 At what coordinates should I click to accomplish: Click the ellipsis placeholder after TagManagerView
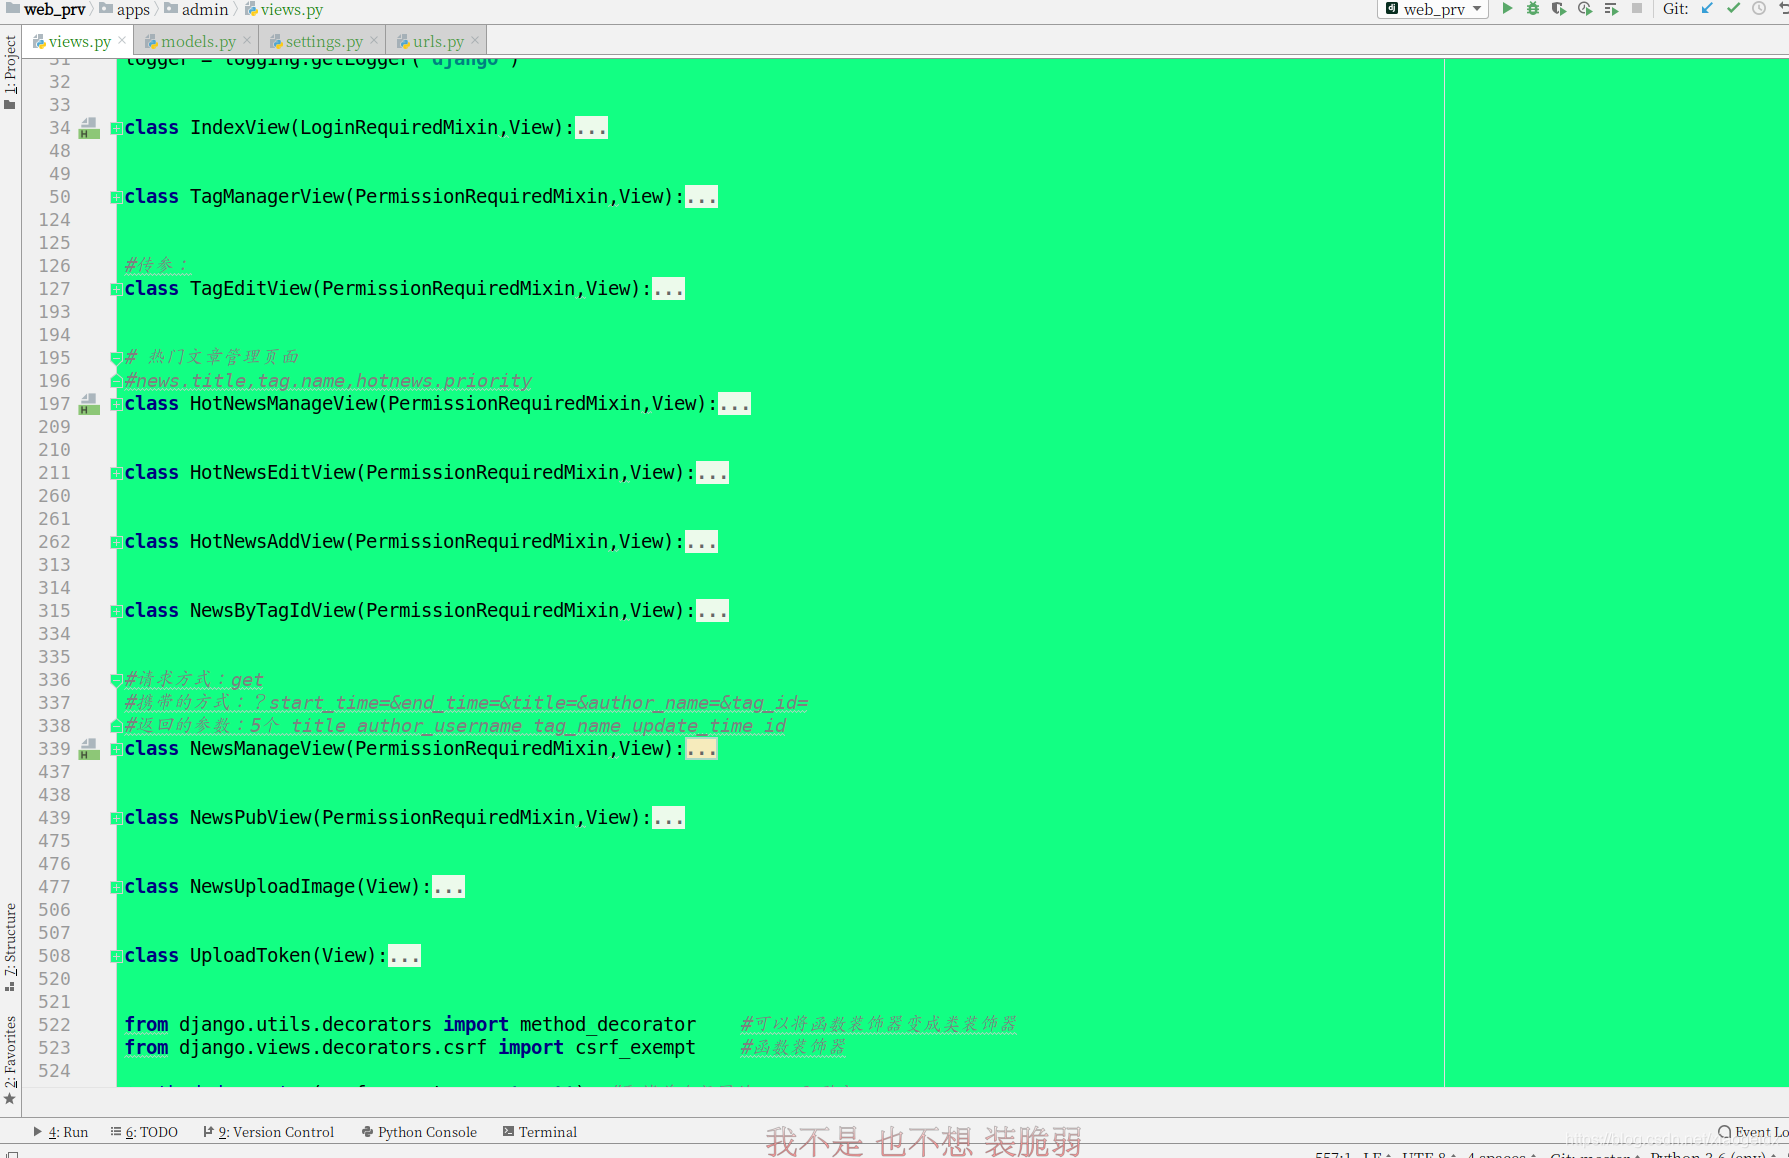point(701,197)
